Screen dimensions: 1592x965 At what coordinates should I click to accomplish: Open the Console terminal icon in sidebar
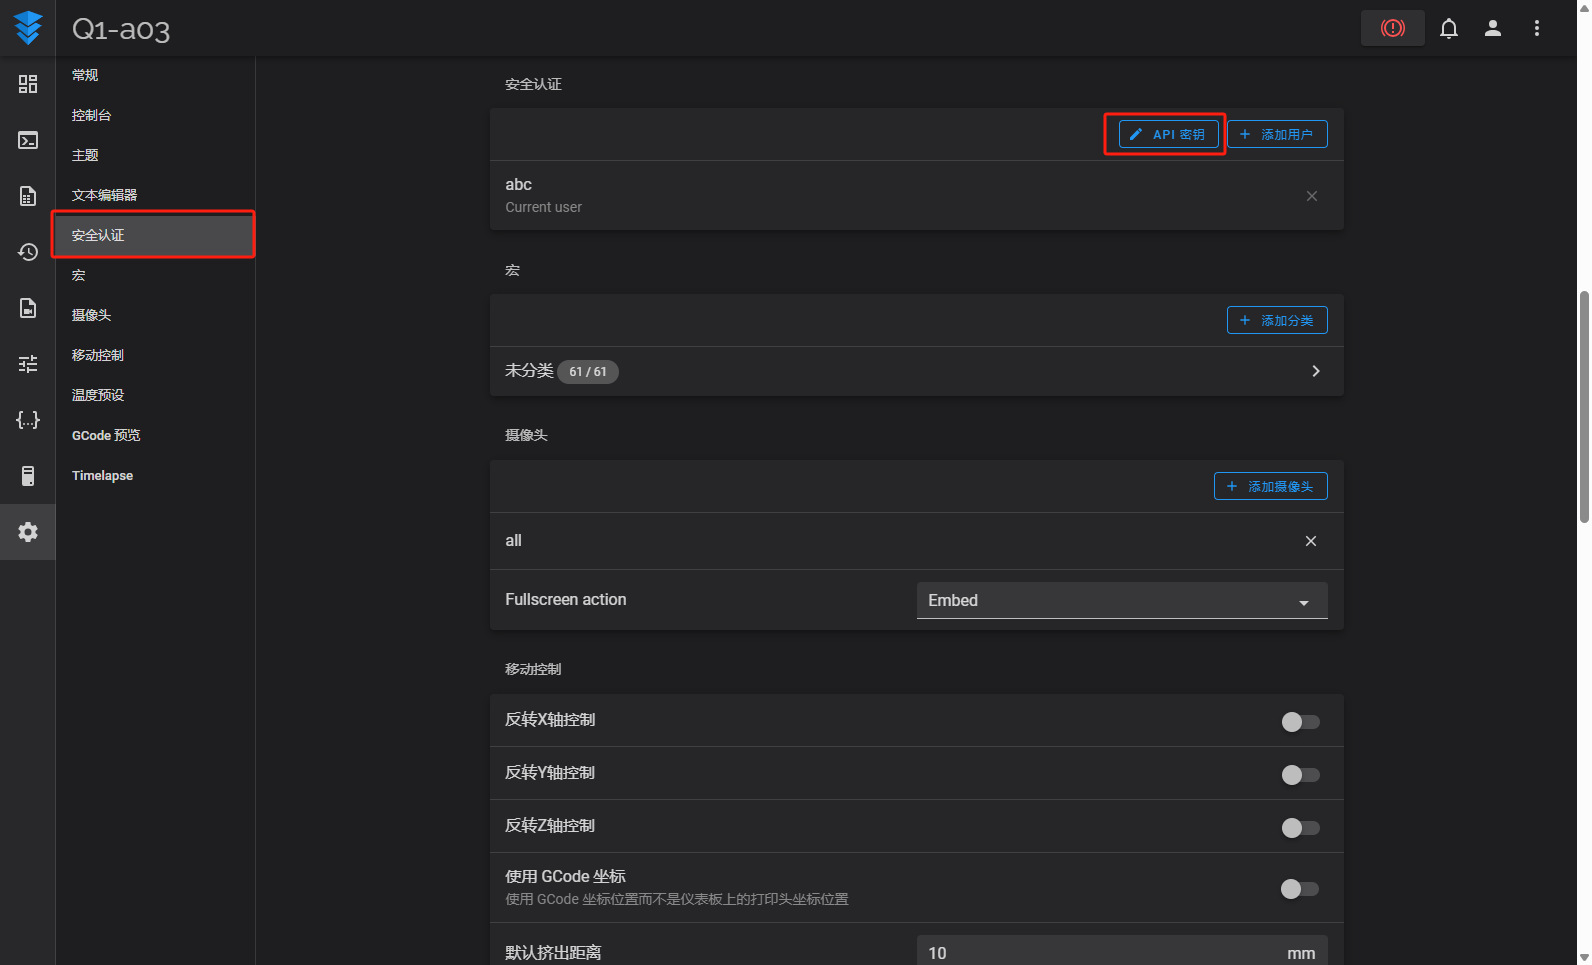click(28, 140)
